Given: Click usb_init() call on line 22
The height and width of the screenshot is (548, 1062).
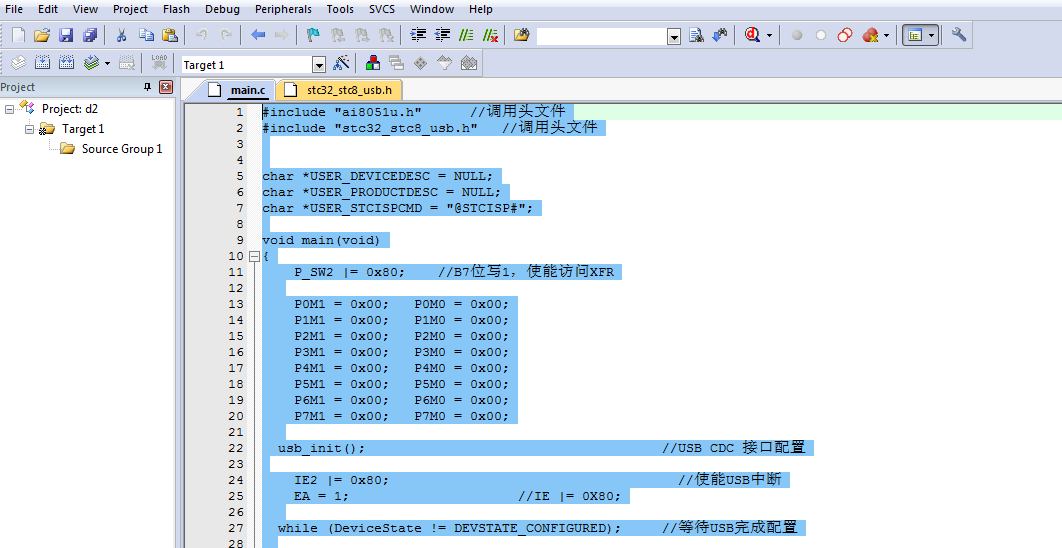Looking at the screenshot, I should coord(321,448).
